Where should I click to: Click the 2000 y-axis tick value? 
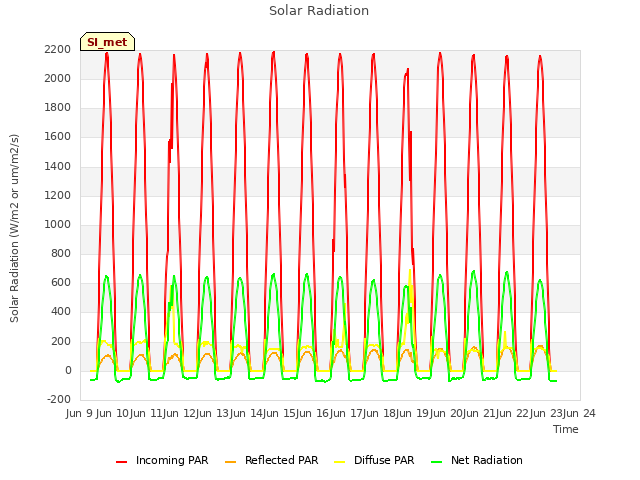[x=58, y=78]
